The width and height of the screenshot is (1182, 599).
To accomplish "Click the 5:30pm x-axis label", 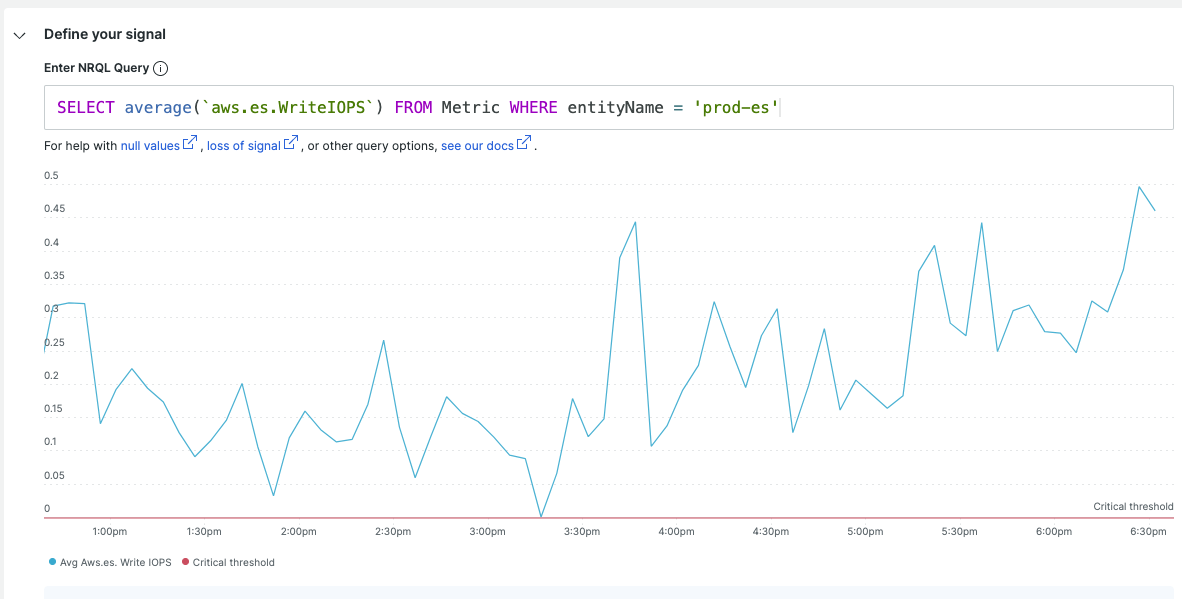I will (x=959, y=531).
